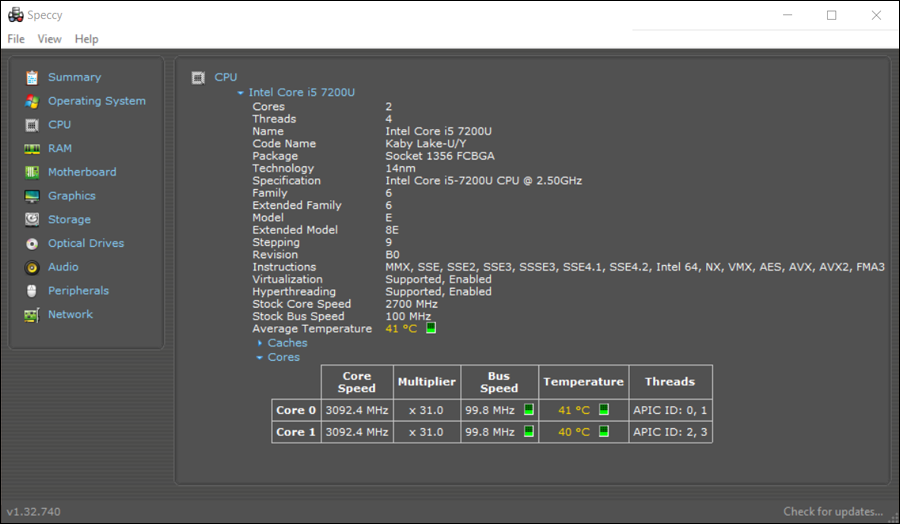
Task: Click Core 1 bus speed green indicator
Action: click(529, 432)
